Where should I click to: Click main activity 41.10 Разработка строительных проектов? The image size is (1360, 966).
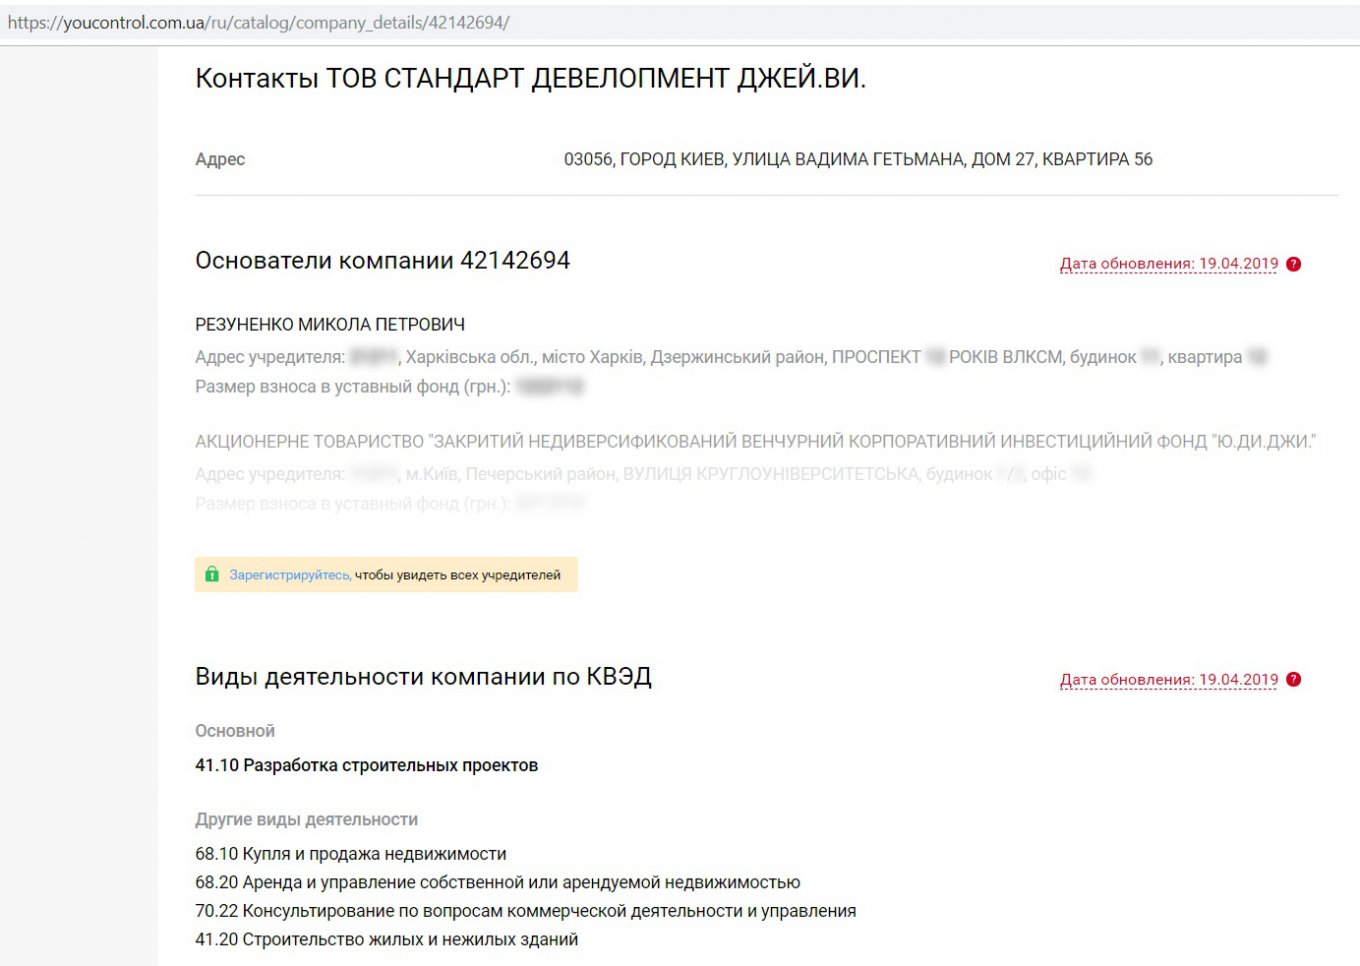[366, 765]
